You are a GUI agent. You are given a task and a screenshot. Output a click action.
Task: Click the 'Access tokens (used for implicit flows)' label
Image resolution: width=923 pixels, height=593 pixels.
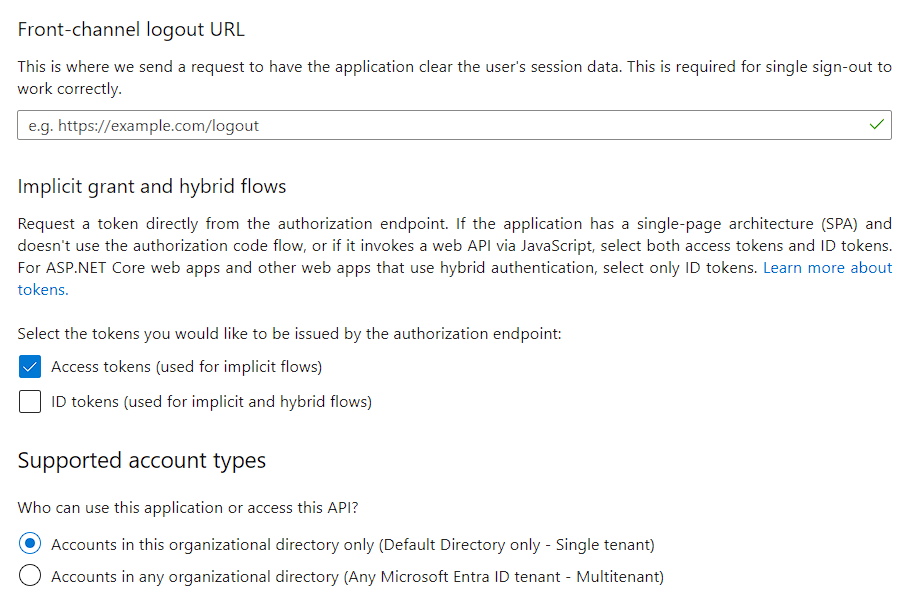click(x=187, y=367)
